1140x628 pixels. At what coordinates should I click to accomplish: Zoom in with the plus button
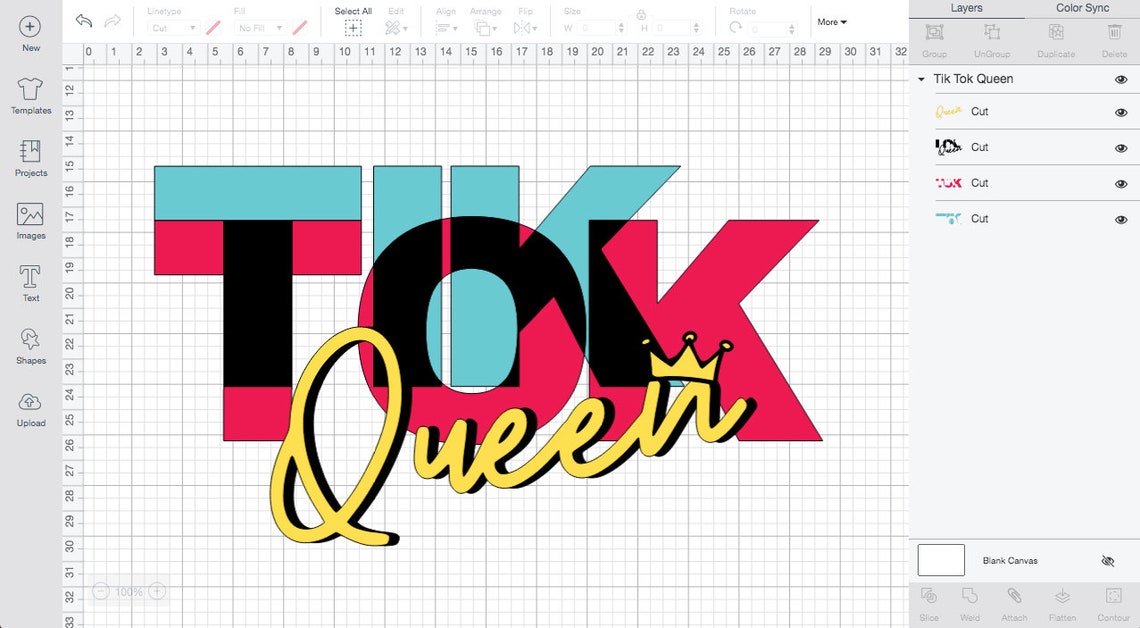[158, 592]
